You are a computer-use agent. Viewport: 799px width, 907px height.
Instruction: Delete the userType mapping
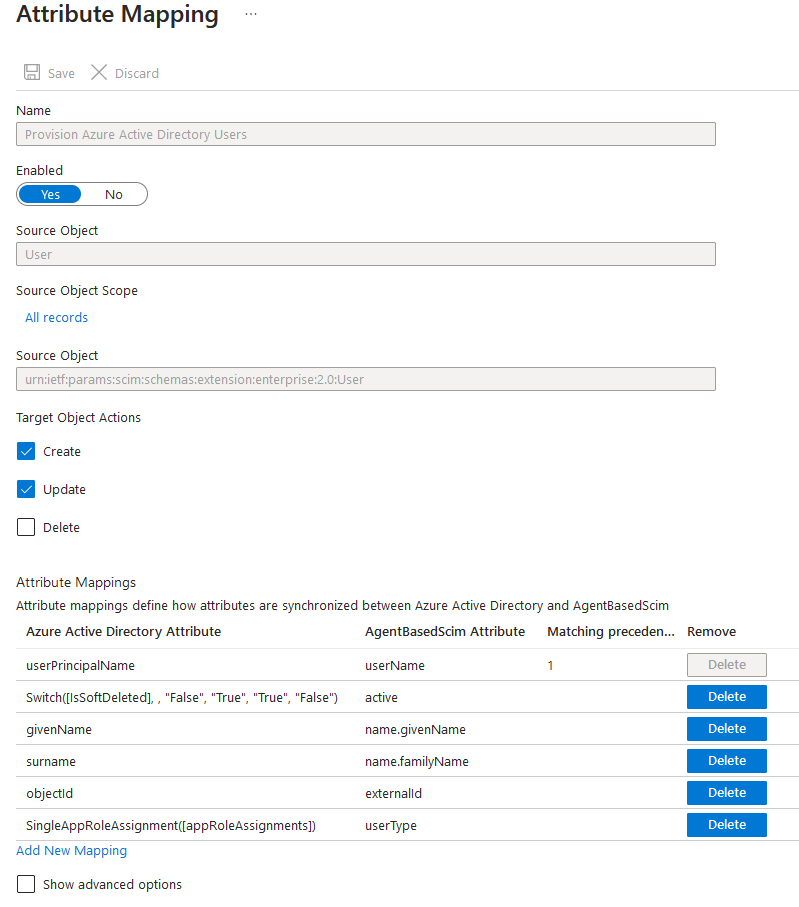point(727,825)
